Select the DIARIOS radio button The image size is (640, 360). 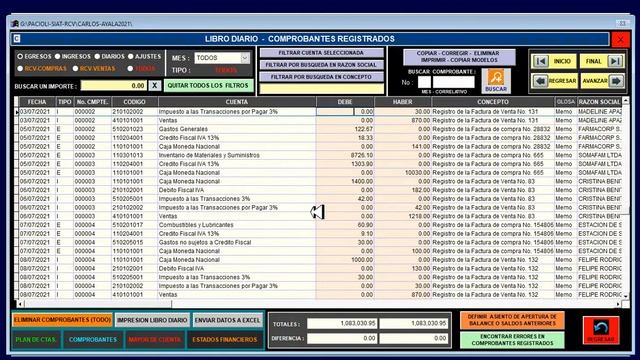pos(97,56)
